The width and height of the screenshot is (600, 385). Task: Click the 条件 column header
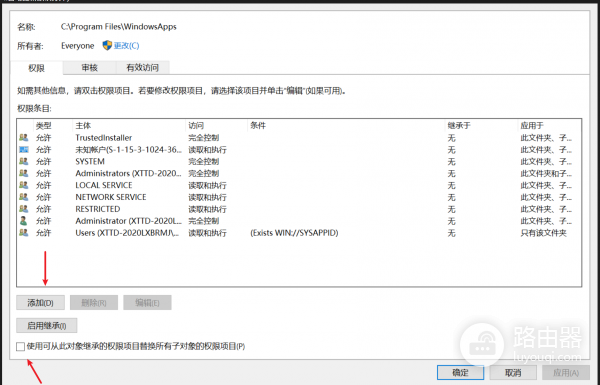258,125
